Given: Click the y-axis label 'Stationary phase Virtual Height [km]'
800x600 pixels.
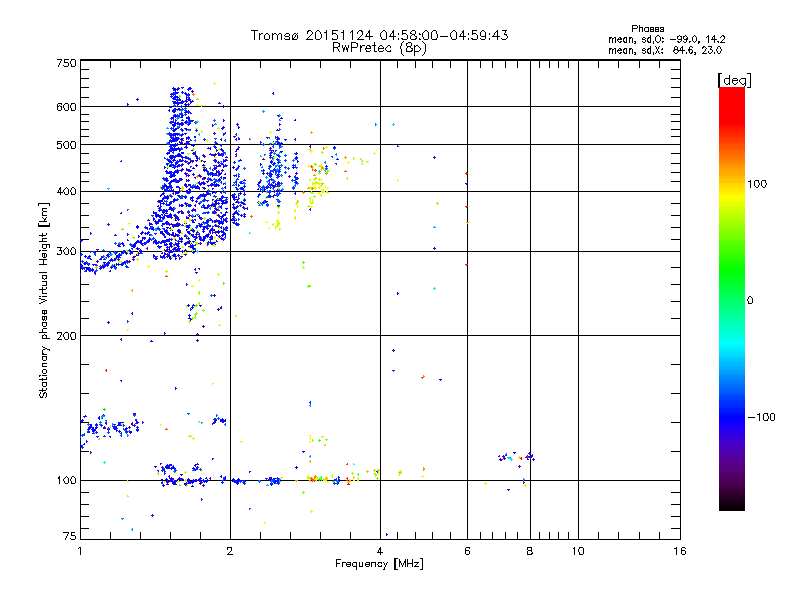Looking at the screenshot, I should point(43,300).
